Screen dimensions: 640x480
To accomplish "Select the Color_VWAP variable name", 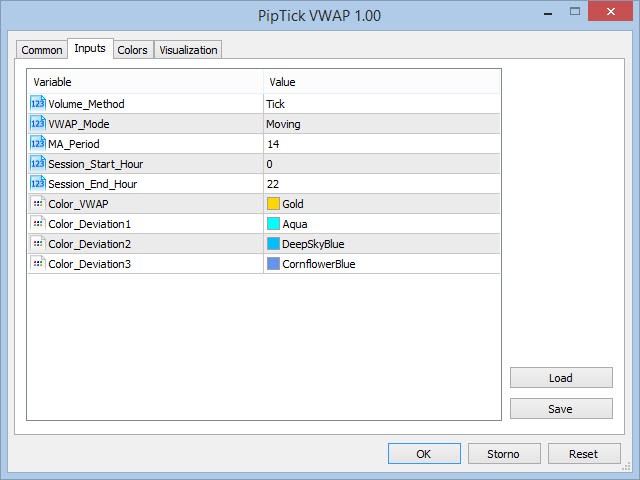I will pos(78,204).
